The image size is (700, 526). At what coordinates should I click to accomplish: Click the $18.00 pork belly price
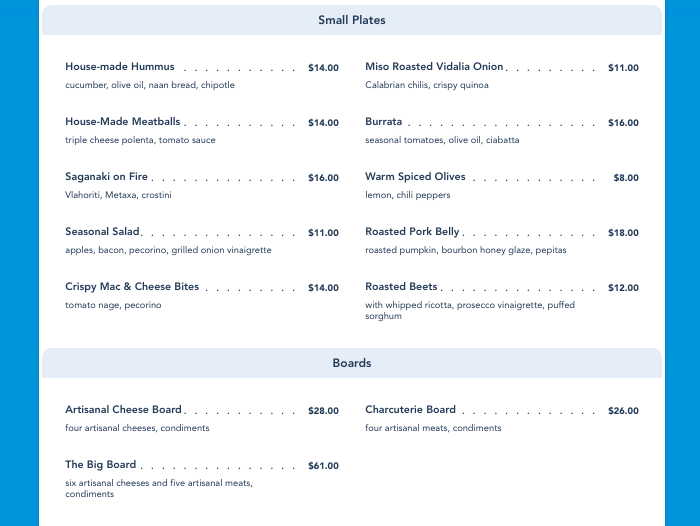tap(623, 233)
